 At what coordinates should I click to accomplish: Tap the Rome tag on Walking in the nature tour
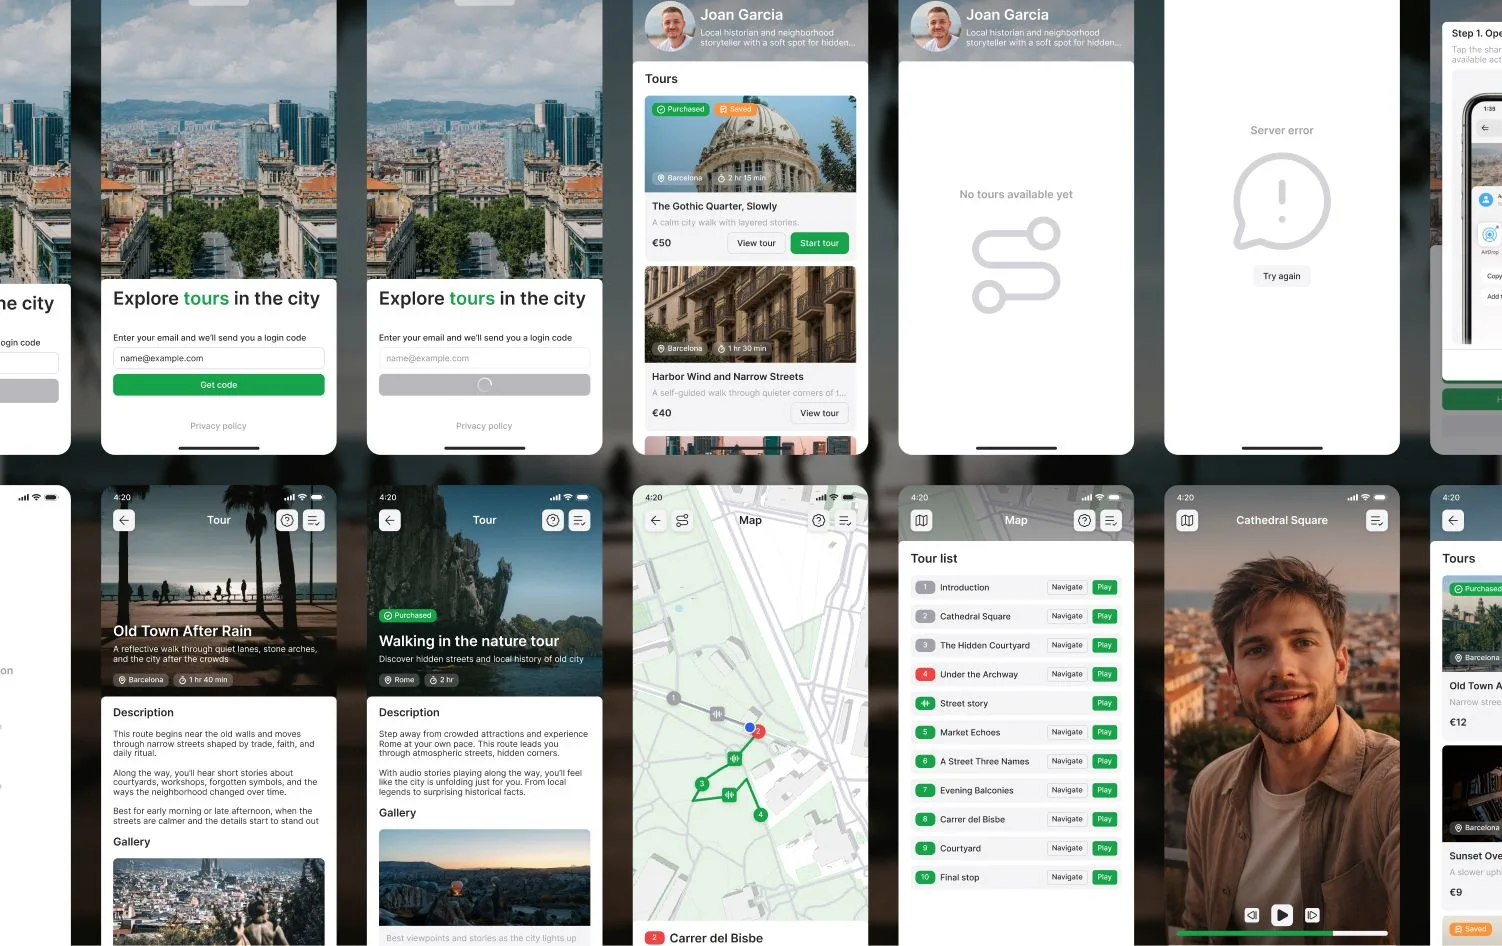[399, 680]
